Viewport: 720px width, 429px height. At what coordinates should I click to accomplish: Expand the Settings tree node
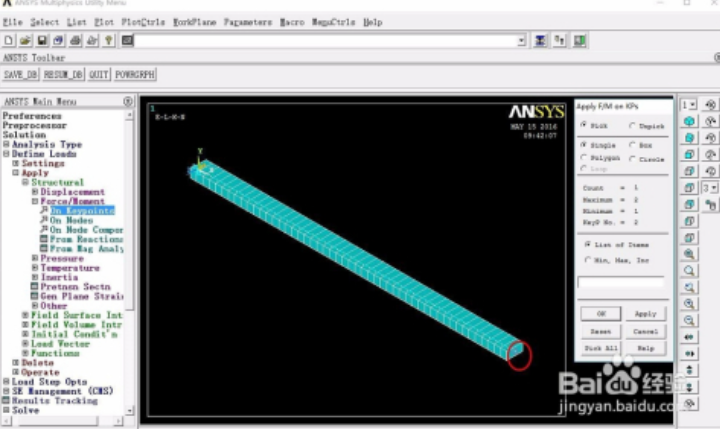coord(16,163)
